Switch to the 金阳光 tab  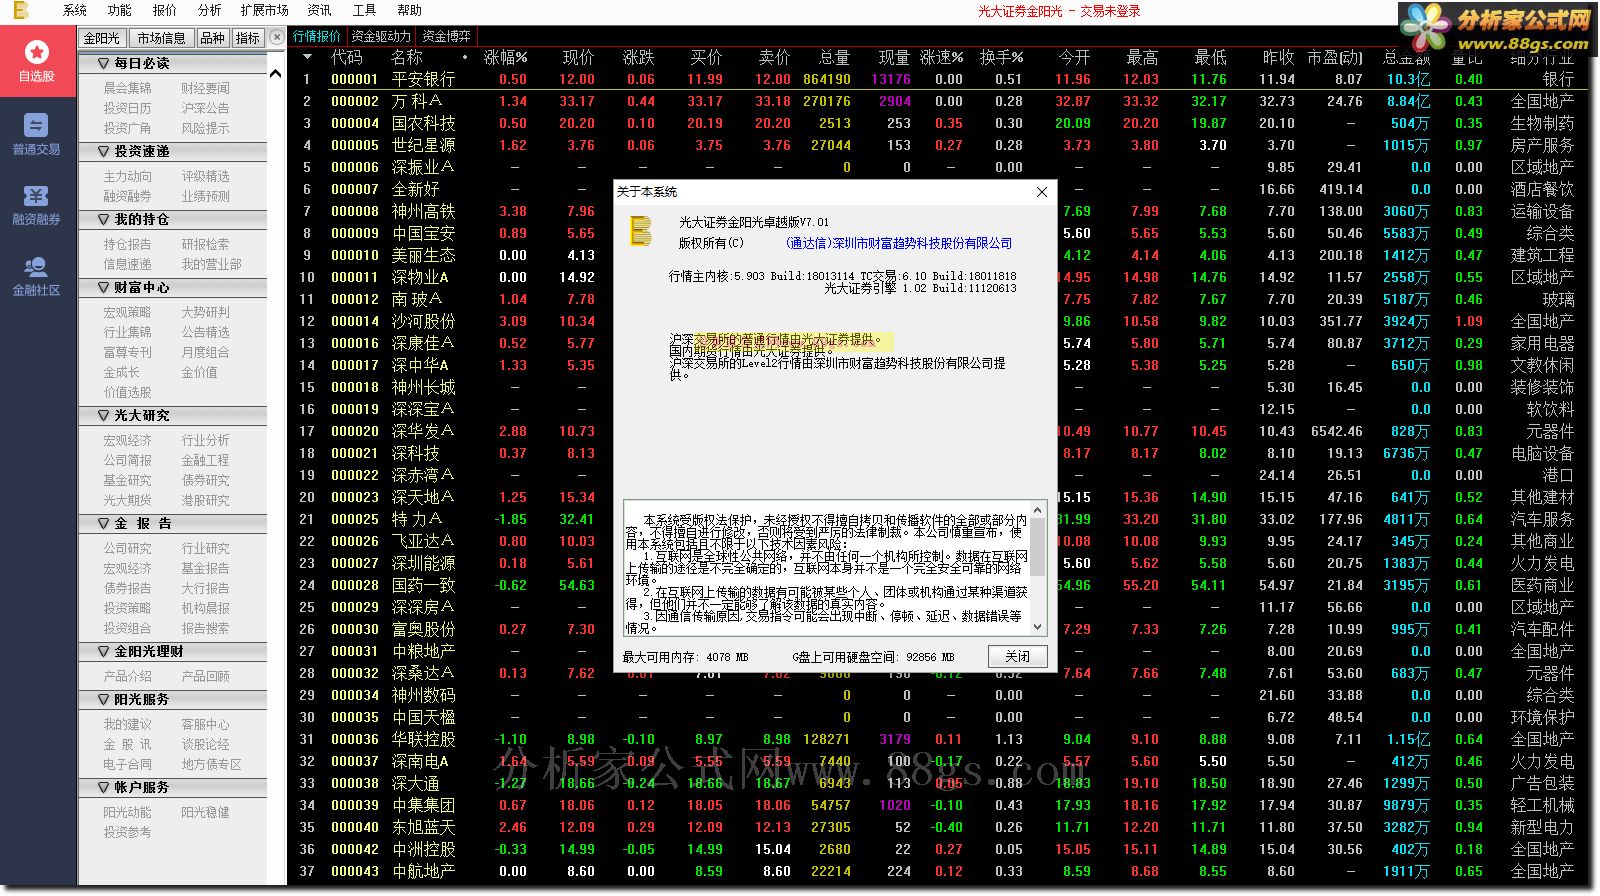click(102, 38)
